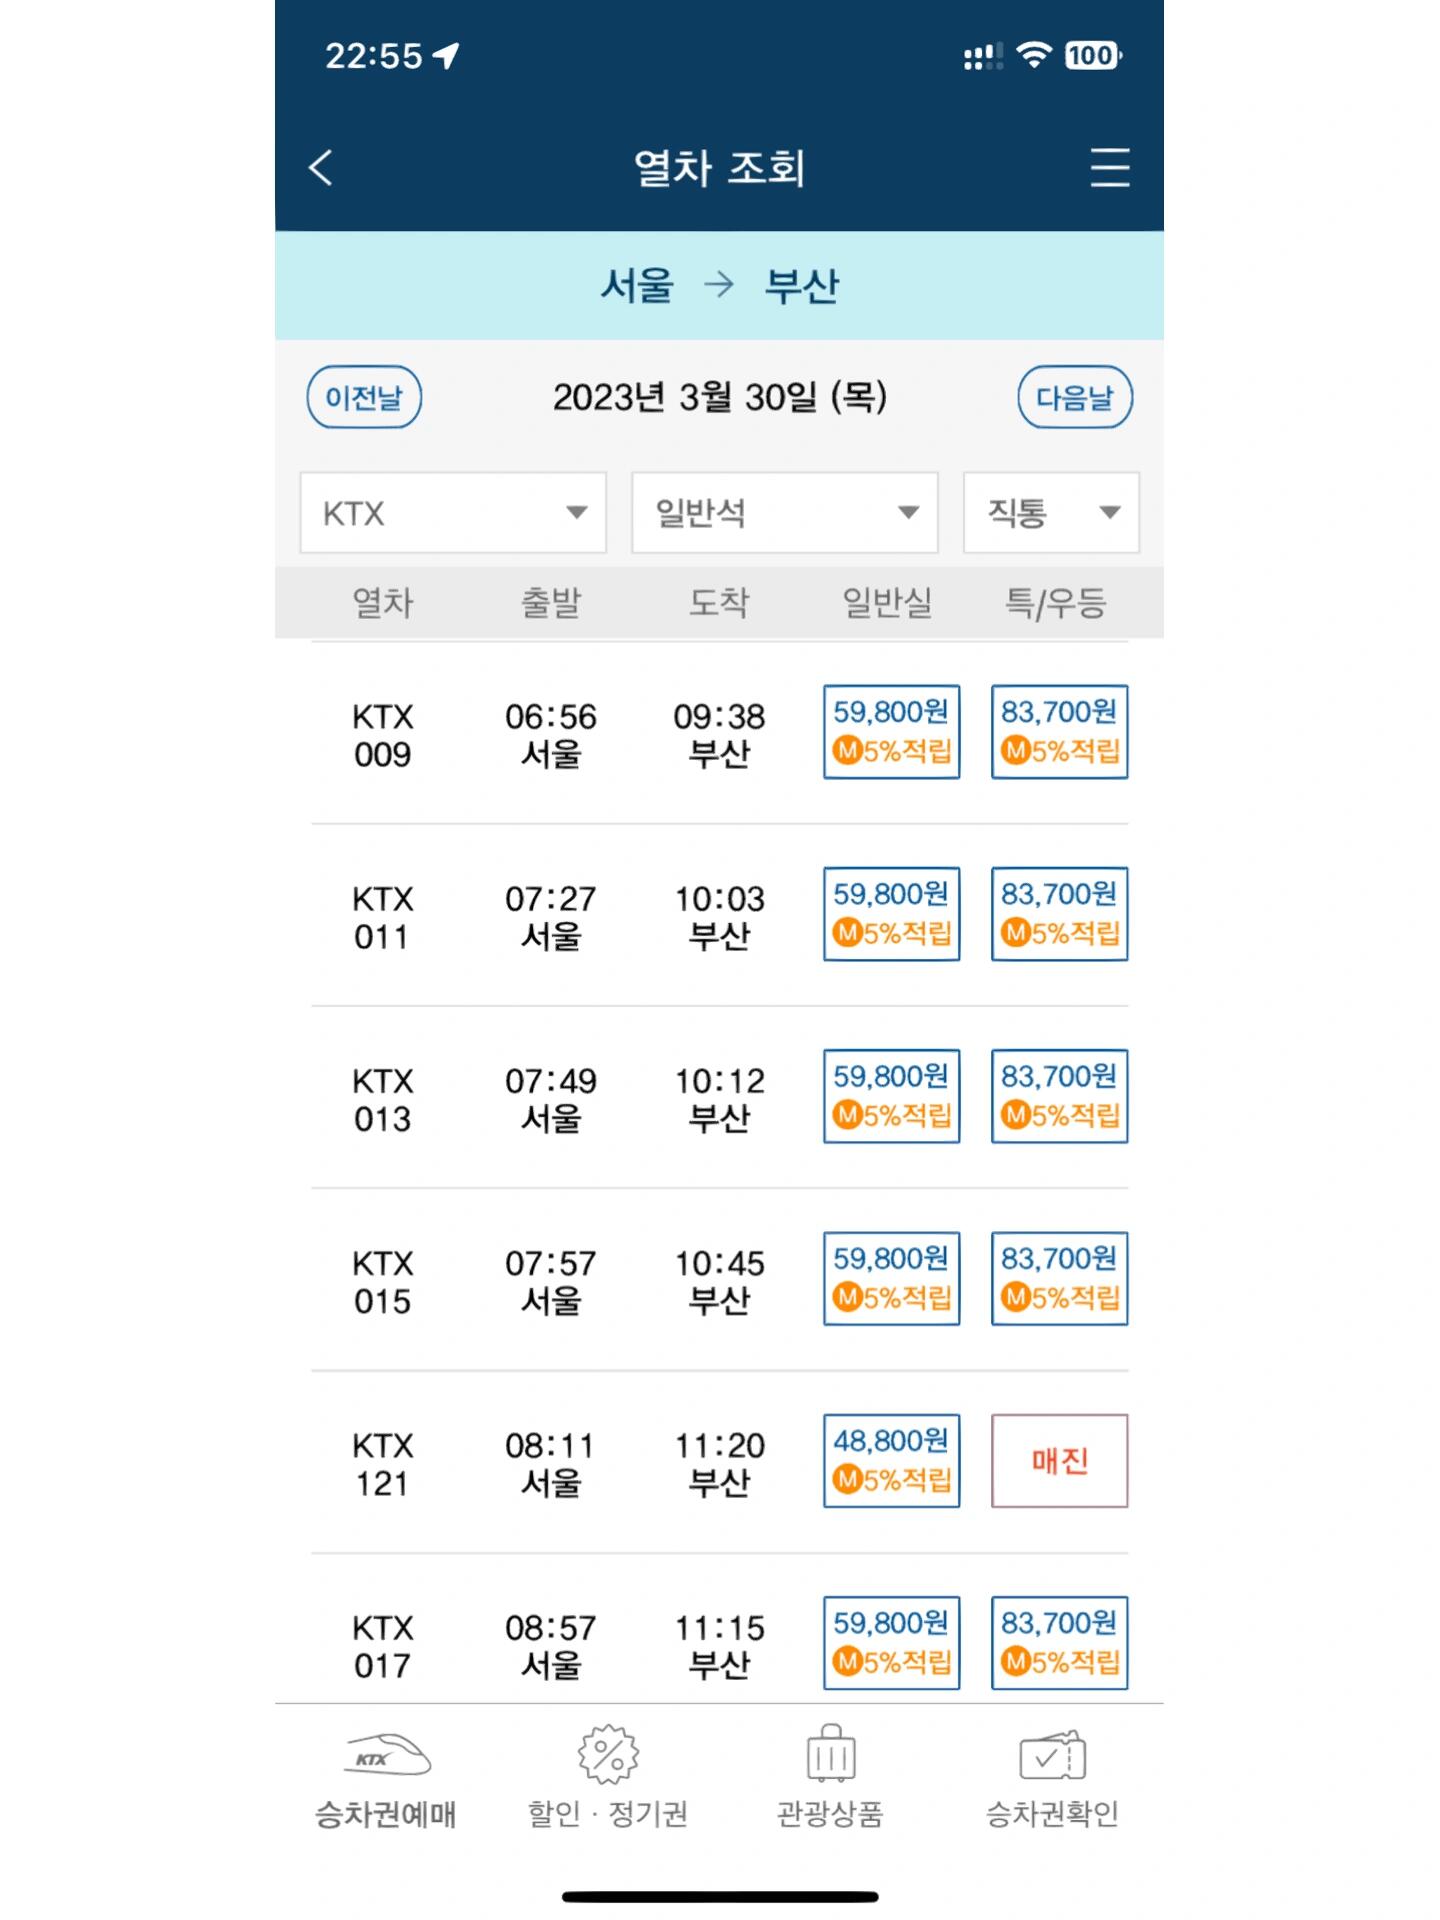Select KTX 009 일반실 59,800원 fare
The image size is (1440, 1920).
892,732
